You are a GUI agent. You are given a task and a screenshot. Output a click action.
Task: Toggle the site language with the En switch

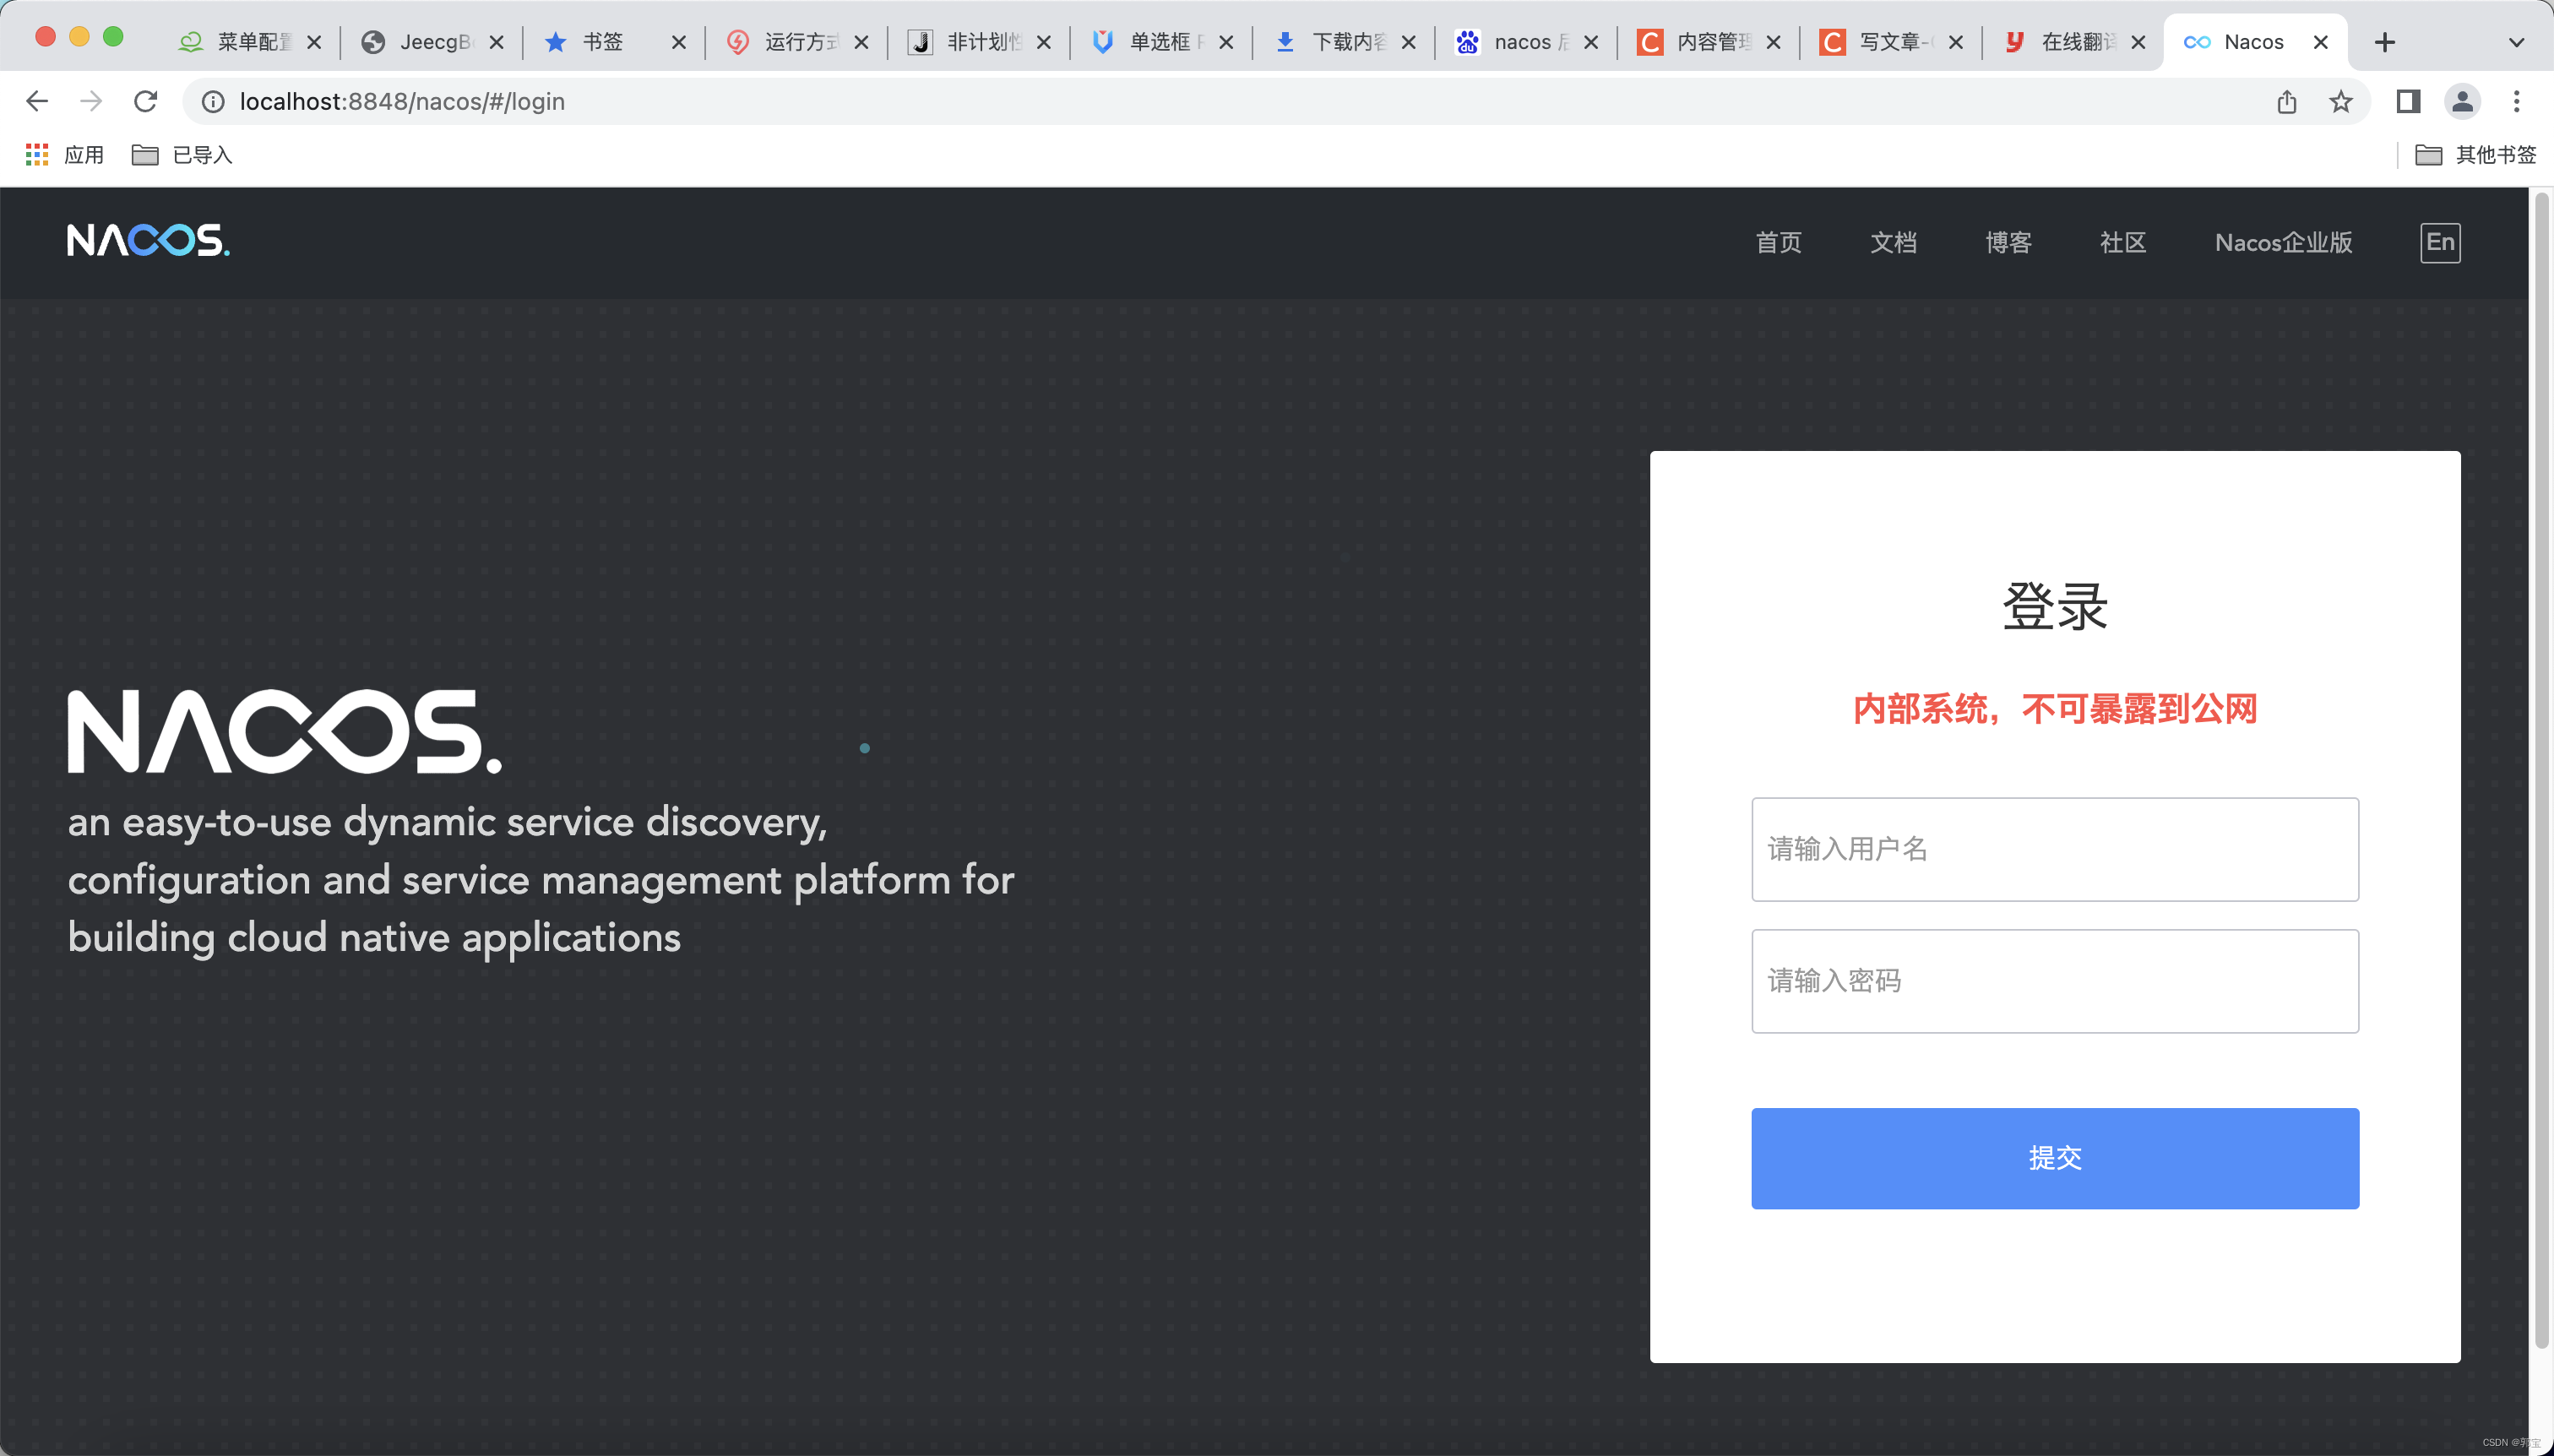tap(2438, 242)
